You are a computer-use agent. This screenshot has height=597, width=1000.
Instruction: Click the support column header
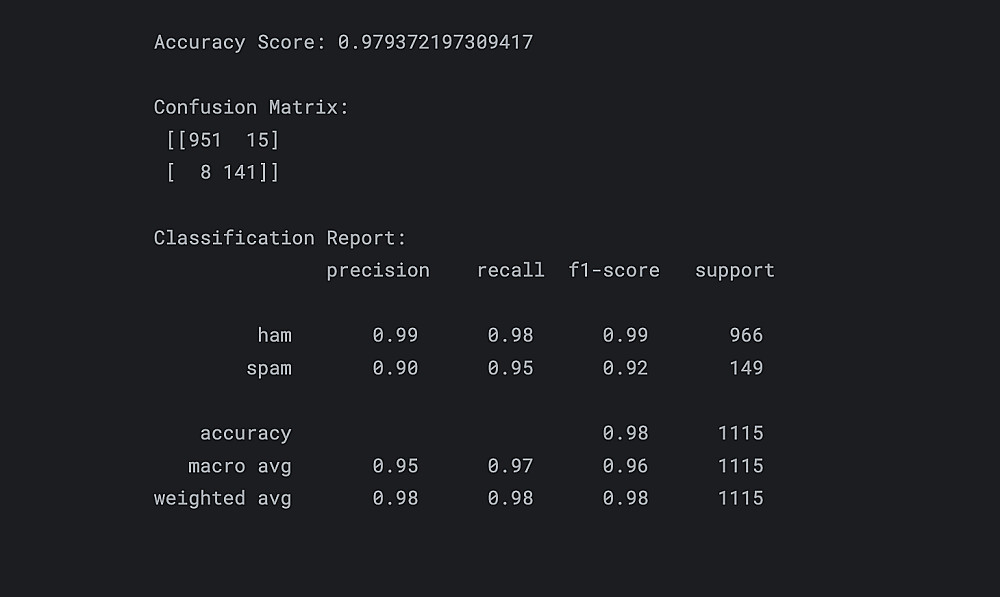[735, 270]
